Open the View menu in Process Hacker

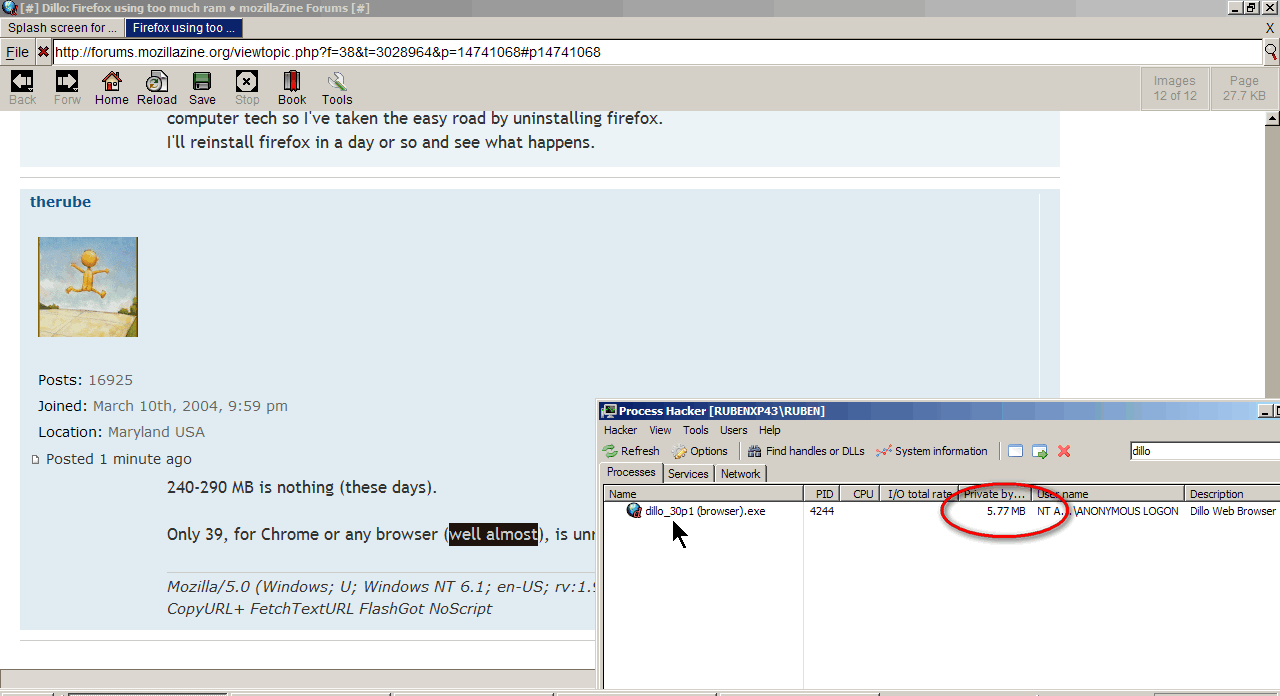point(660,430)
